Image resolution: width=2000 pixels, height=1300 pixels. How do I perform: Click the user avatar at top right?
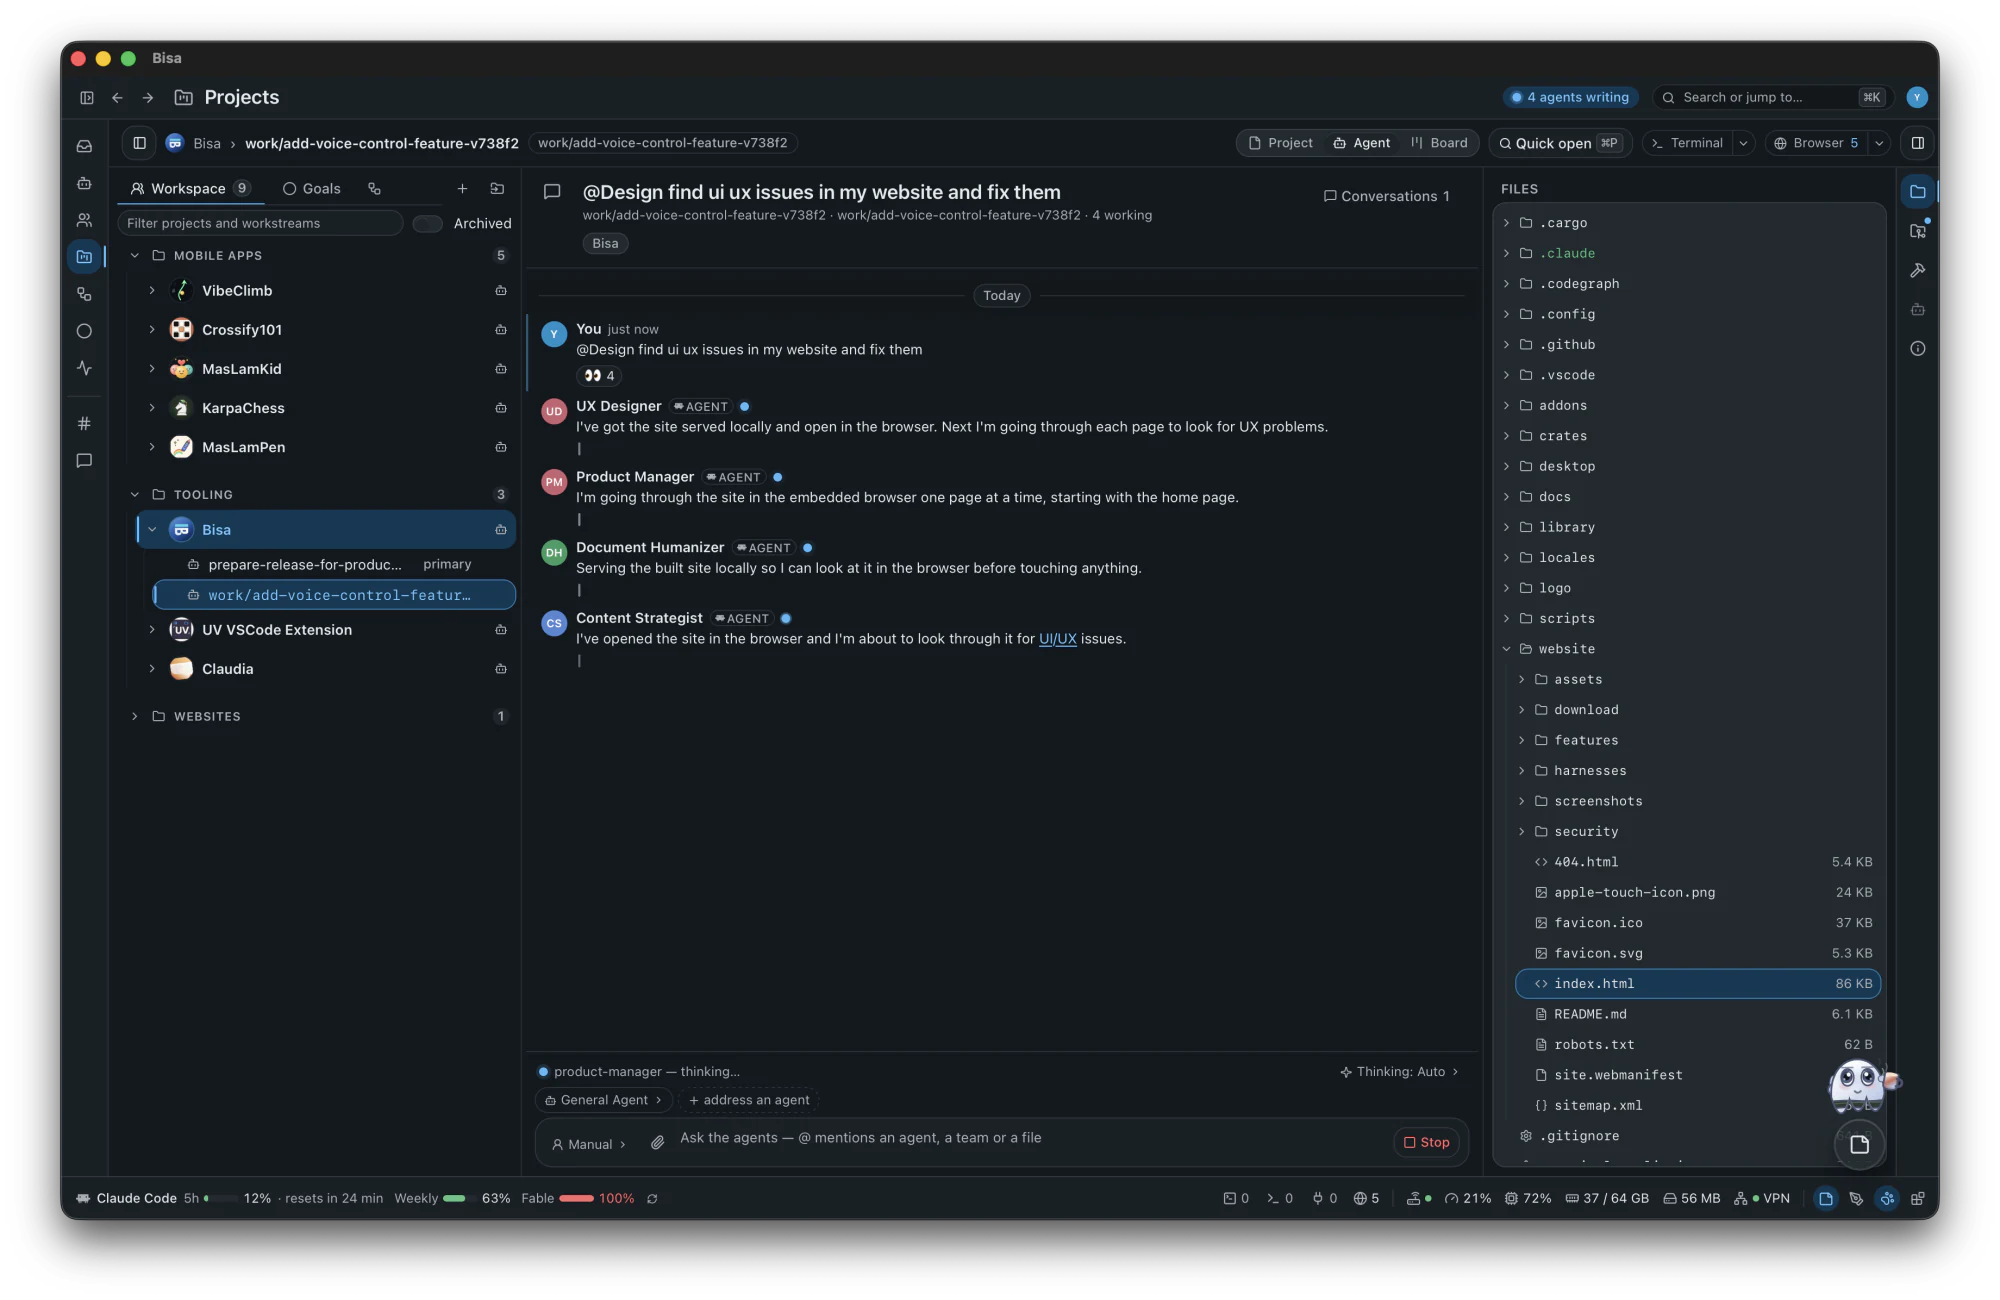click(1917, 97)
